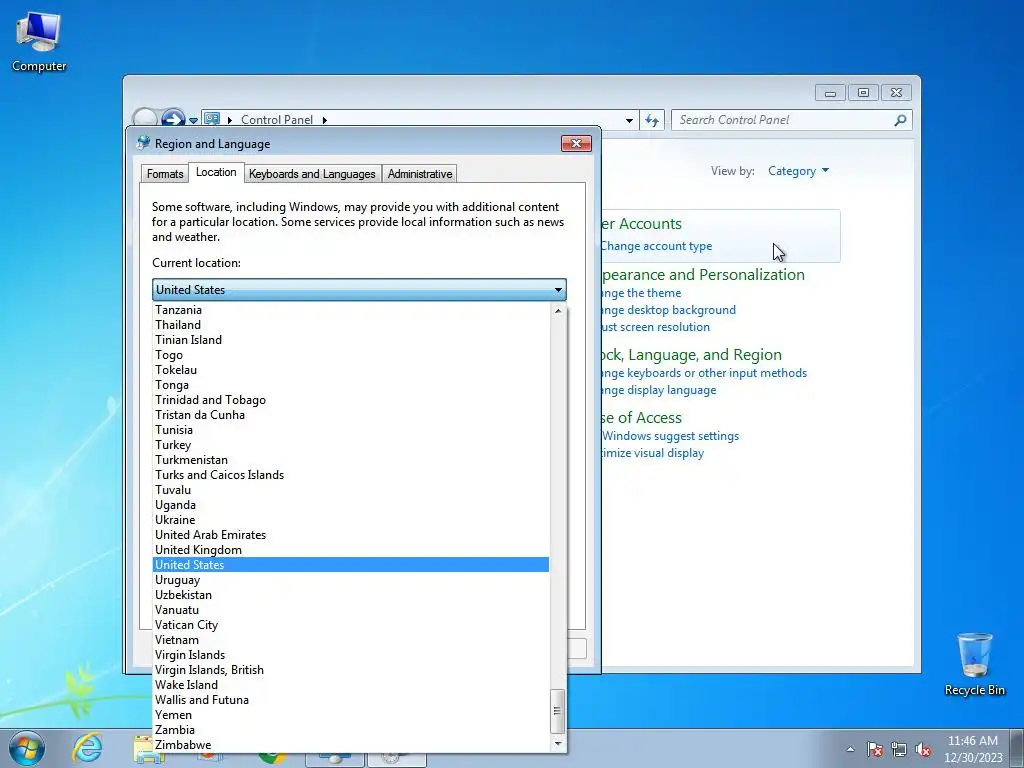The height and width of the screenshot is (768, 1024).
Task: Close the Region and Language dialog
Action: [x=576, y=144]
